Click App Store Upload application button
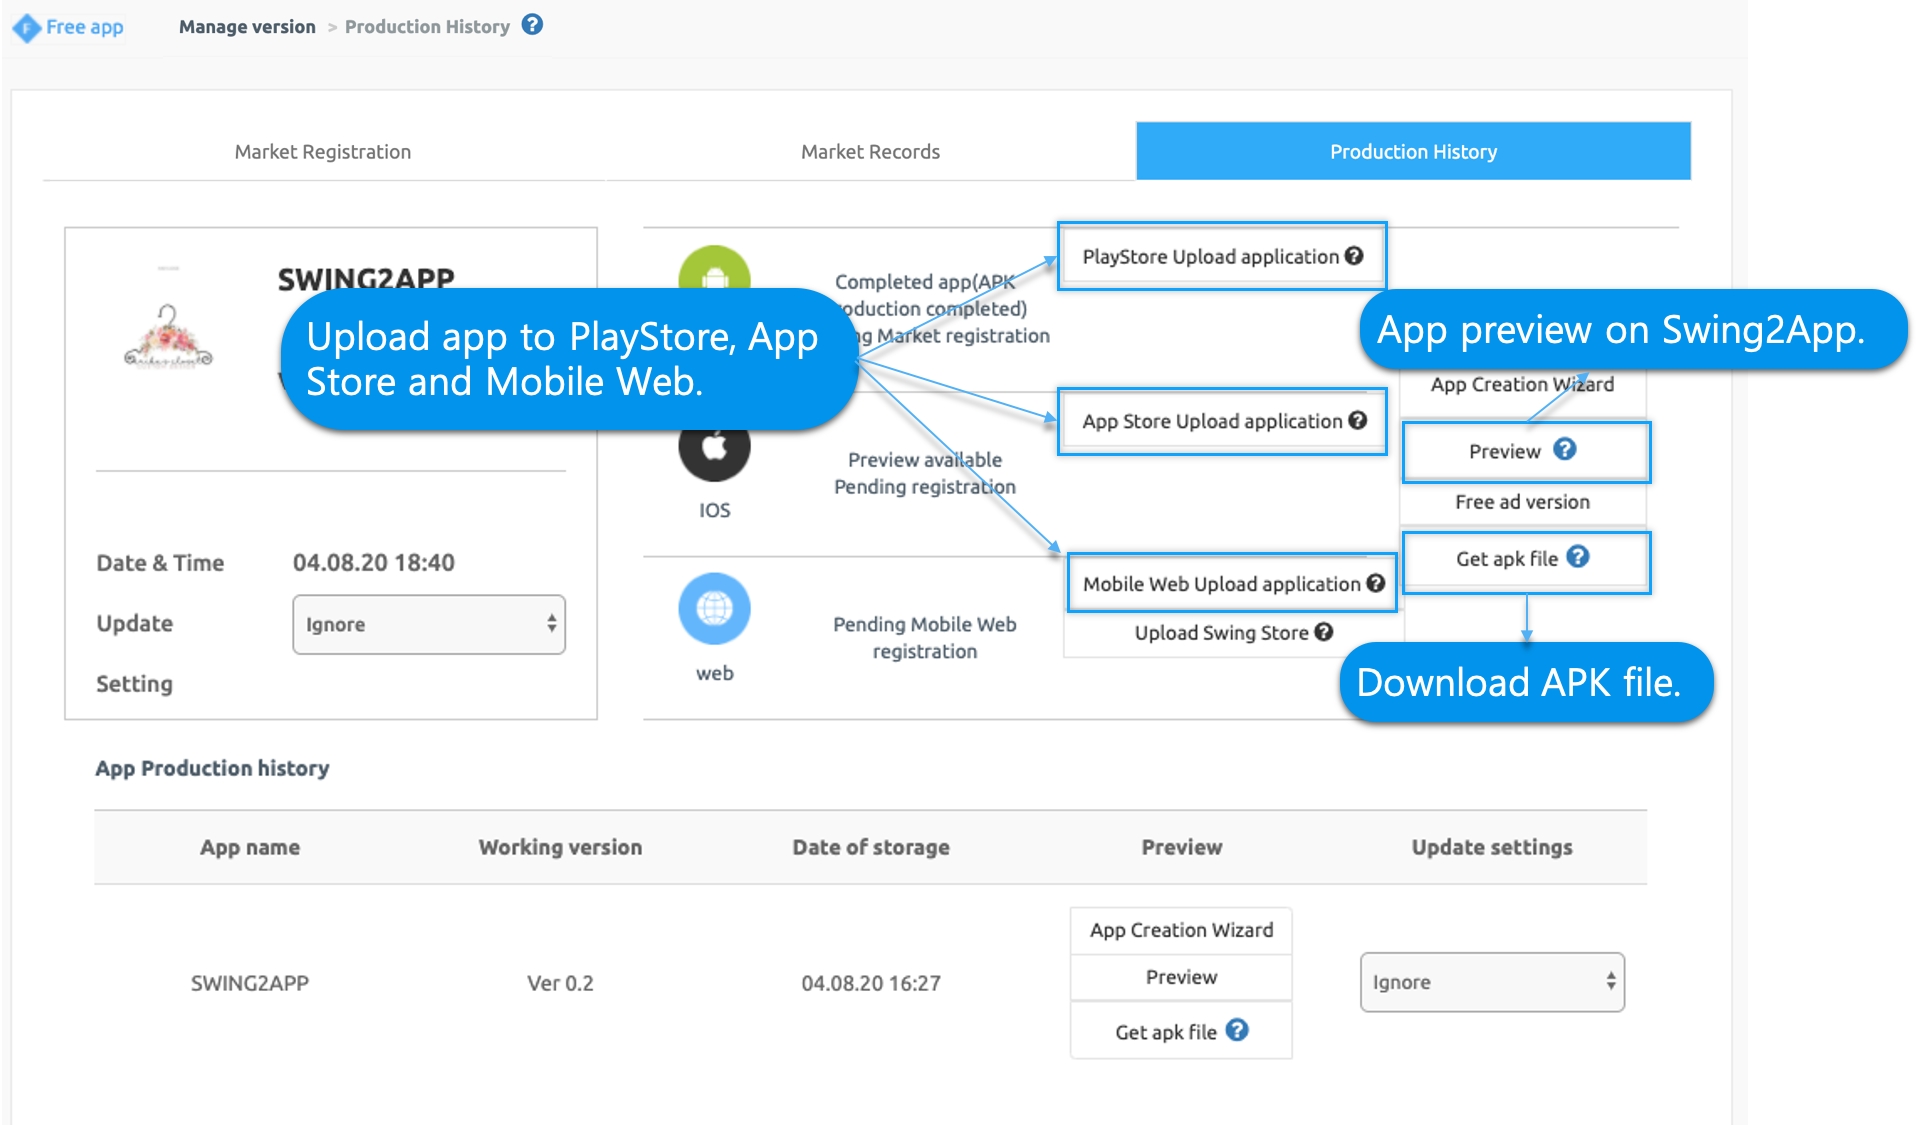Viewport: 1916px width, 1125px height. tap(1222, 421)
